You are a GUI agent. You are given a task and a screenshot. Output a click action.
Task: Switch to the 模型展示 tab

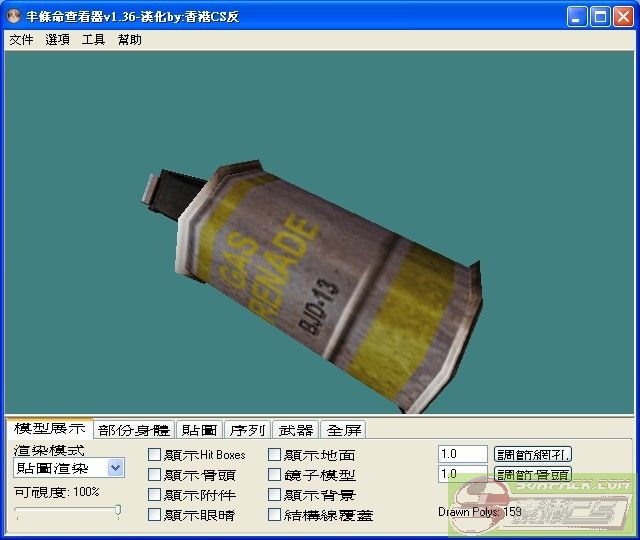pos(49,429)
